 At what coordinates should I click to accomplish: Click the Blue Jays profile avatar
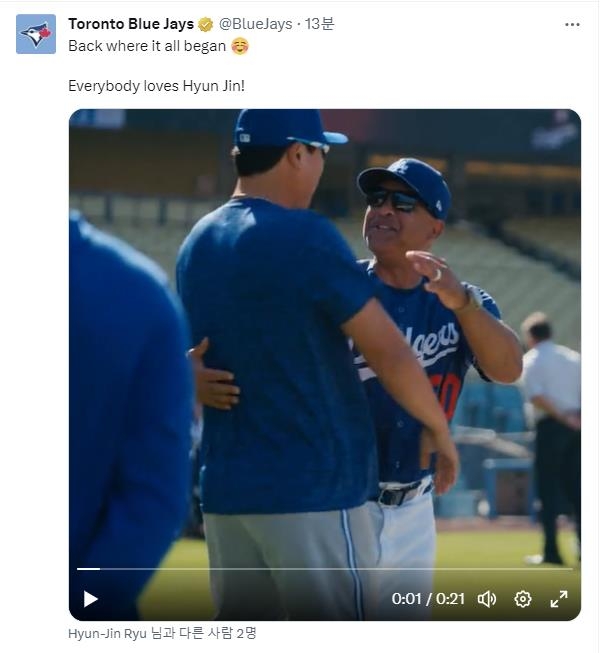(36, 34)
